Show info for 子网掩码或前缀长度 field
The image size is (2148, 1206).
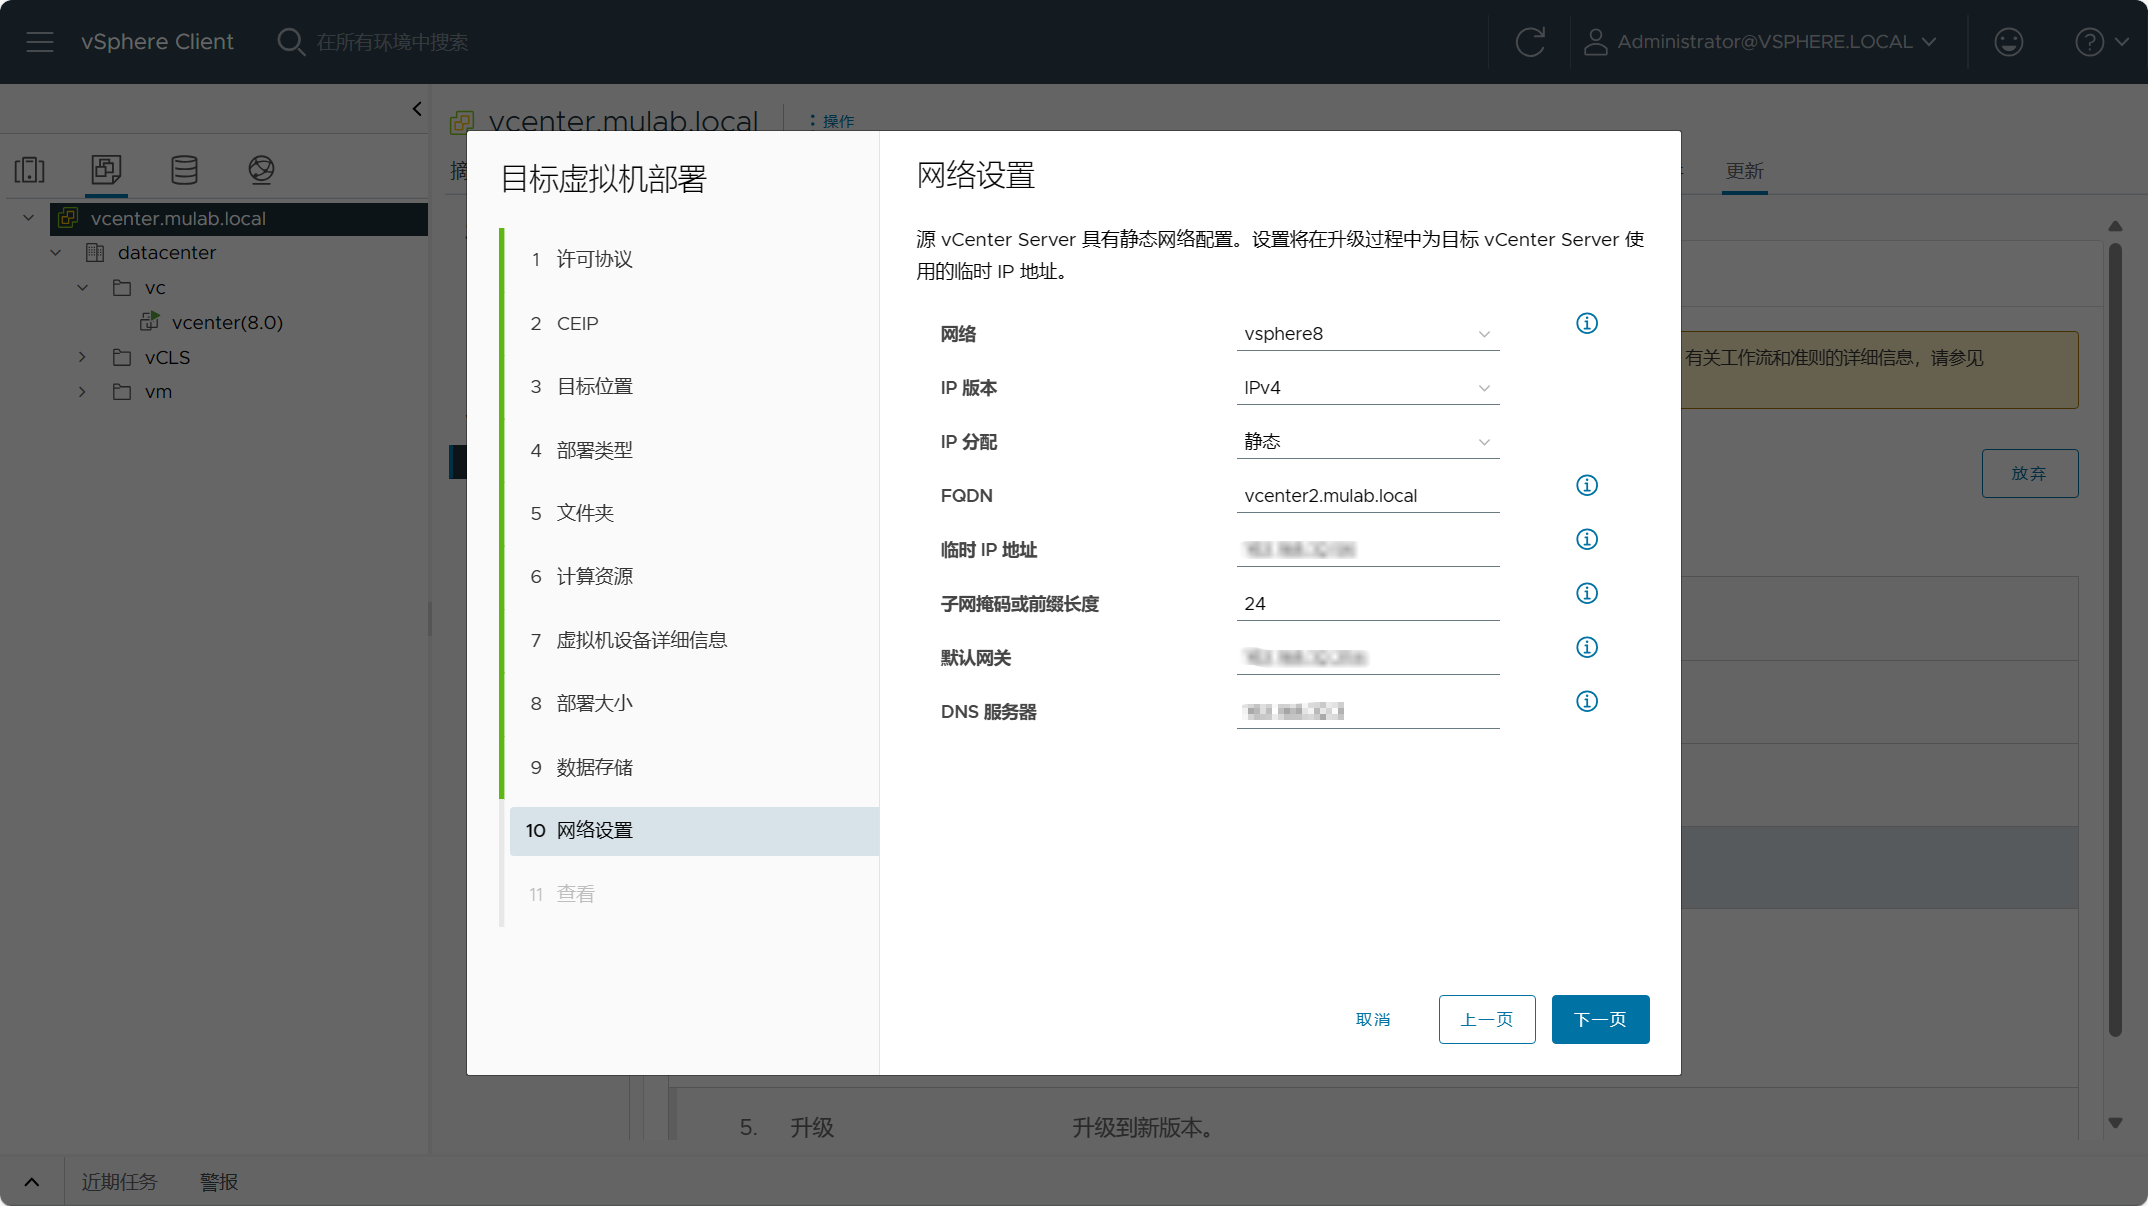click(x=1587, y=593)
